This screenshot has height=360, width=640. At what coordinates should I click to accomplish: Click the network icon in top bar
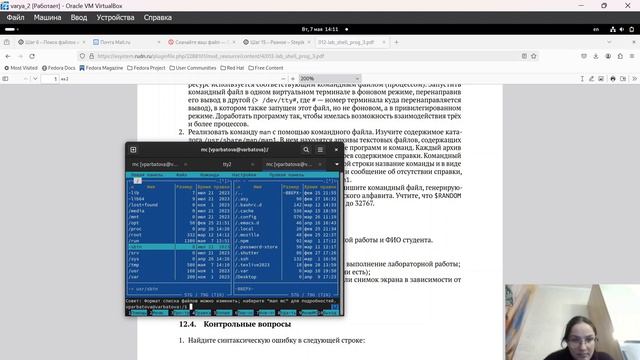pos(613,29)
